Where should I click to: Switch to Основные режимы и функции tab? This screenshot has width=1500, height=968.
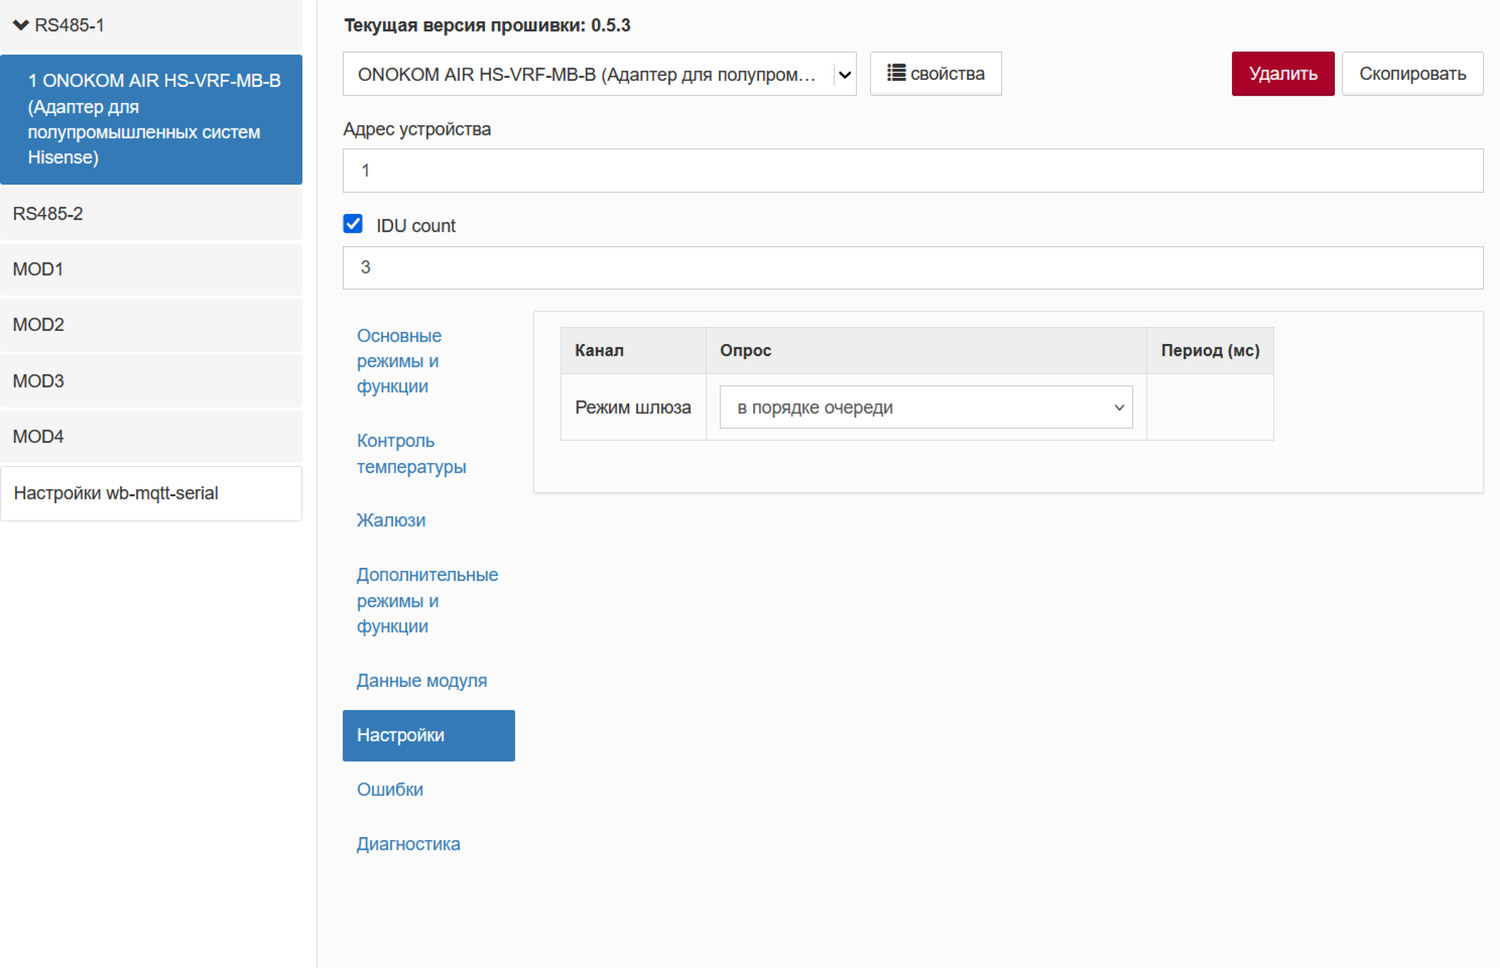[x=399, y=361]
